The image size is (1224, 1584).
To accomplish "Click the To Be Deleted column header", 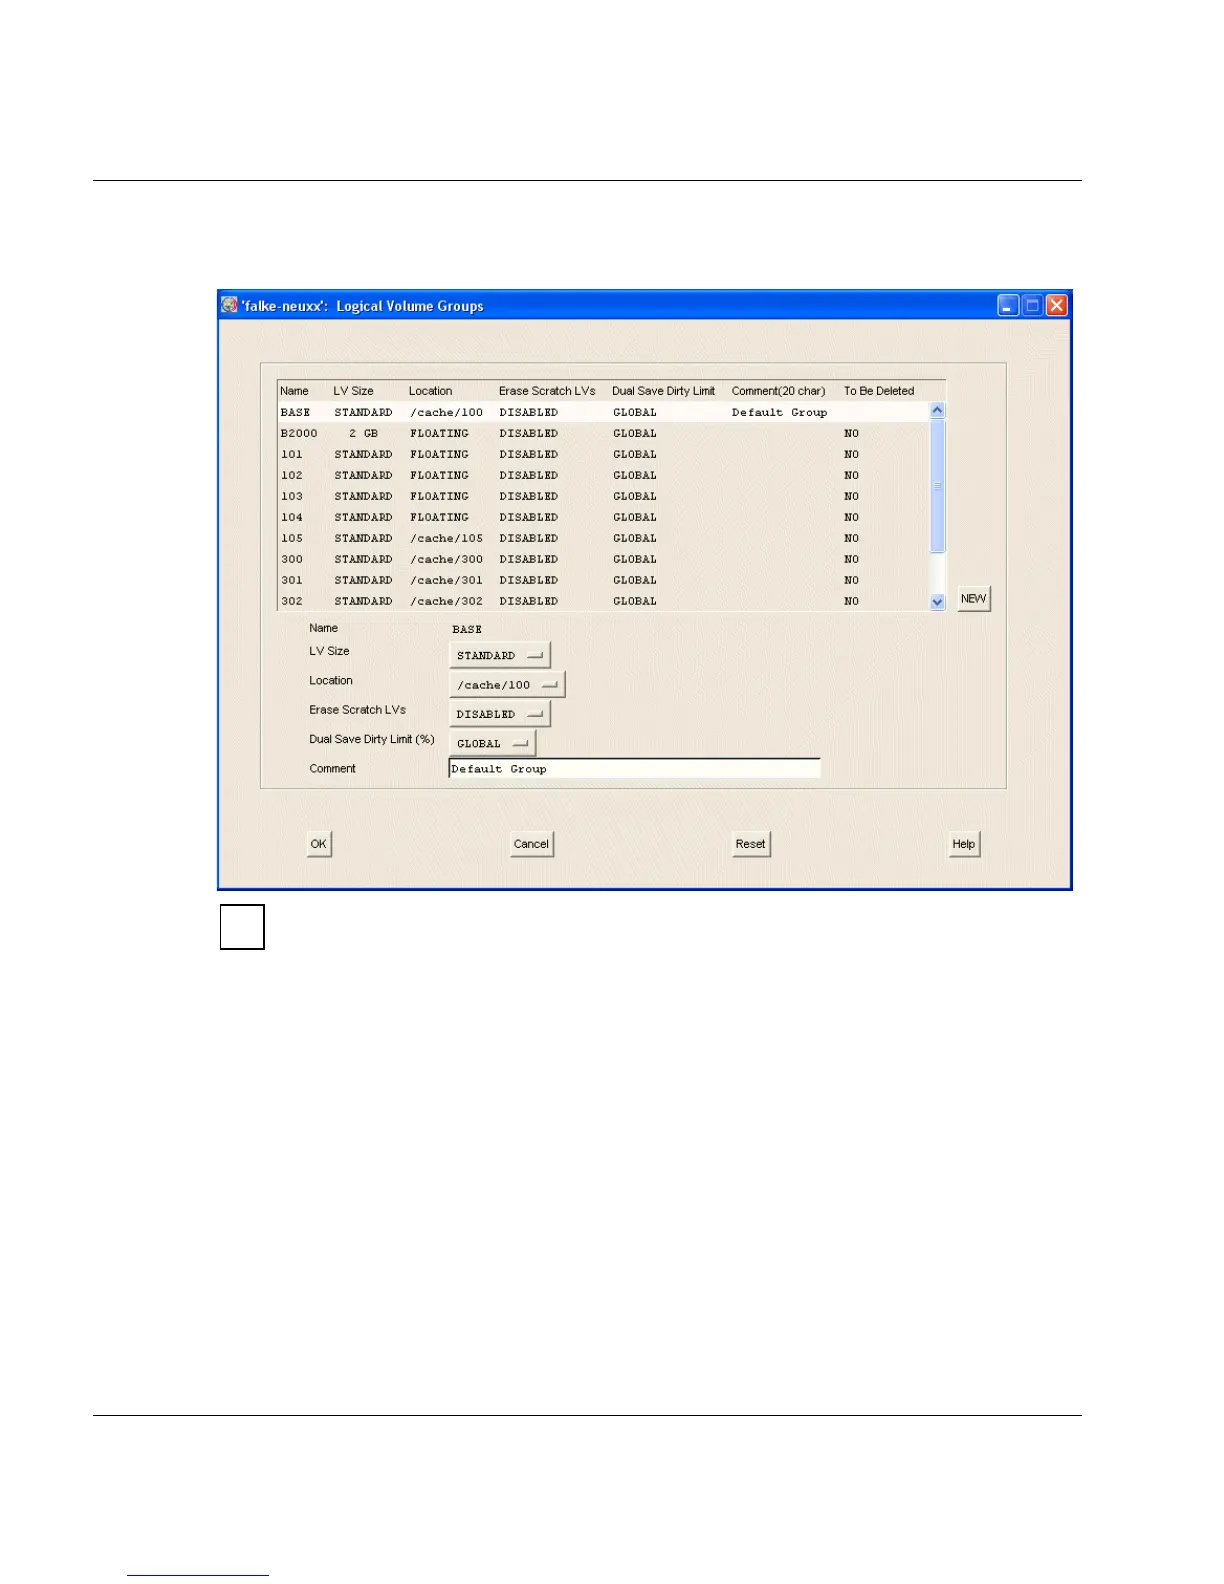I will click(x=878, y=391).
